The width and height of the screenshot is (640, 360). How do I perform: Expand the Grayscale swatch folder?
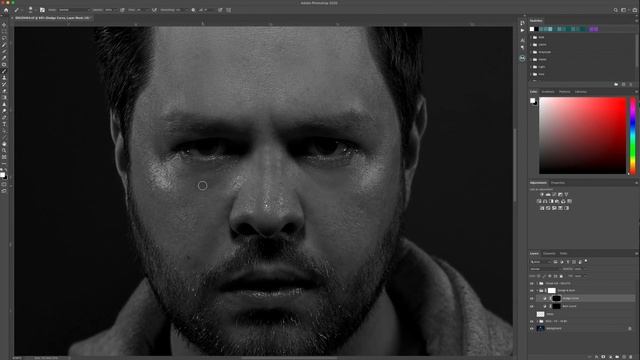pos(531,52)
